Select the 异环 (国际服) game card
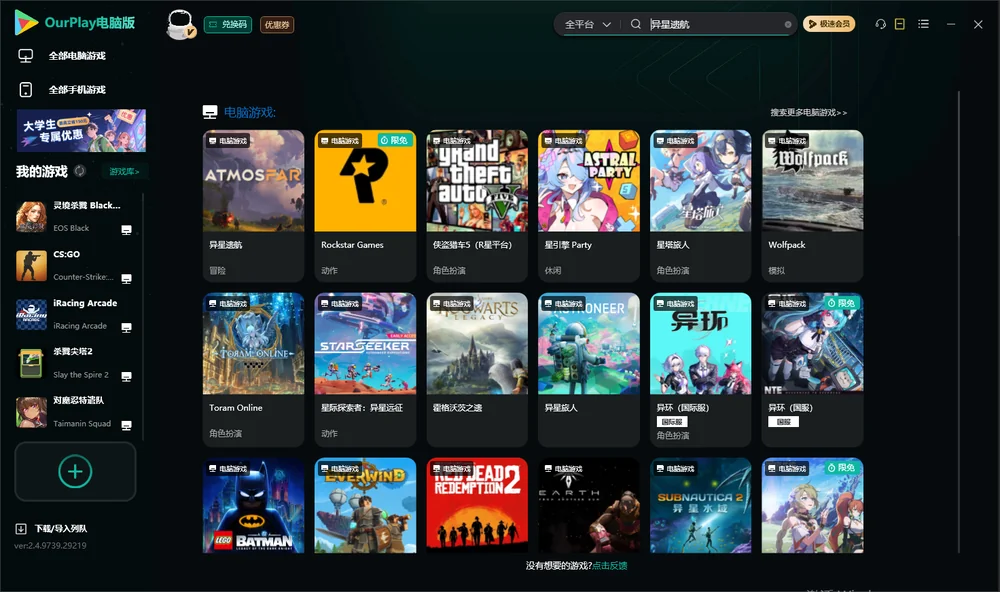1000x592 pixels. (x=701, y=370)
